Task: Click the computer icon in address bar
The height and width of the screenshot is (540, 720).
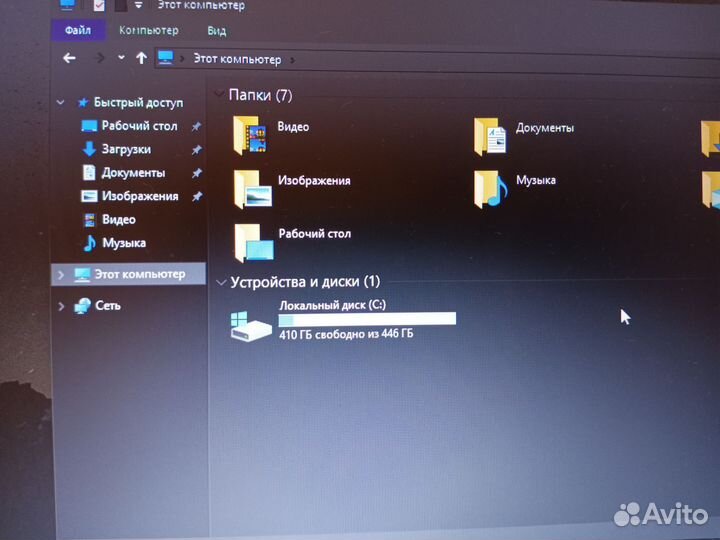Action: click(165, 58)
